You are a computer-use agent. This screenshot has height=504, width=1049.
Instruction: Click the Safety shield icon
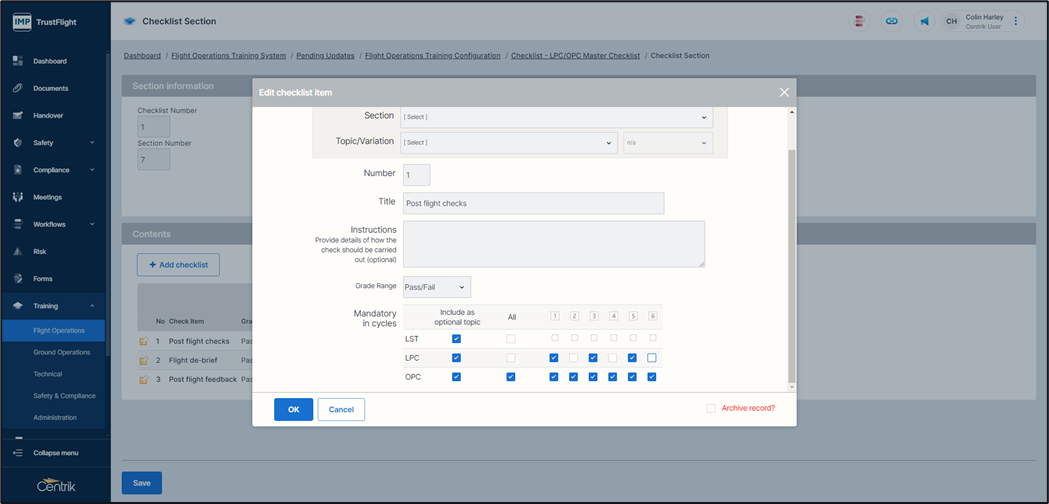coord(18,143)
